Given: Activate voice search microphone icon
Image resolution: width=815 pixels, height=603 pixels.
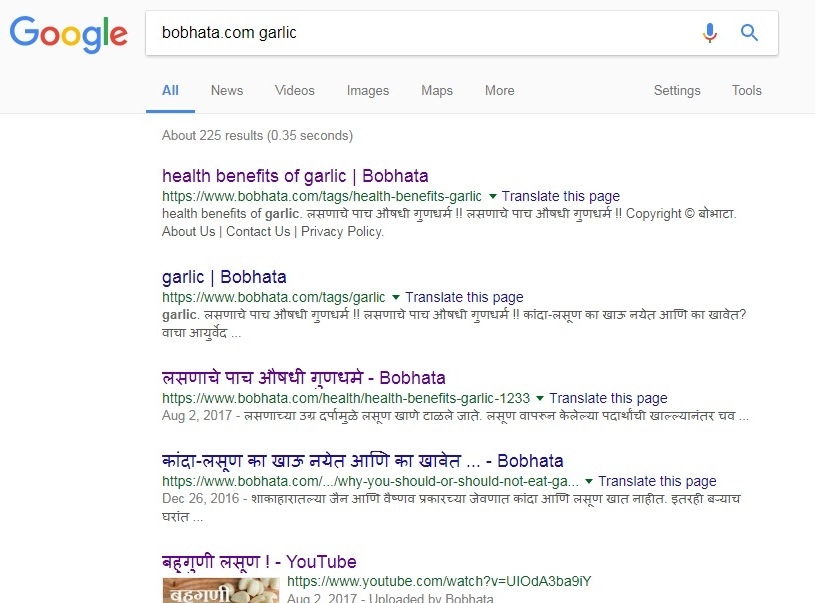Looking at the screenshot, I should 709,33.
